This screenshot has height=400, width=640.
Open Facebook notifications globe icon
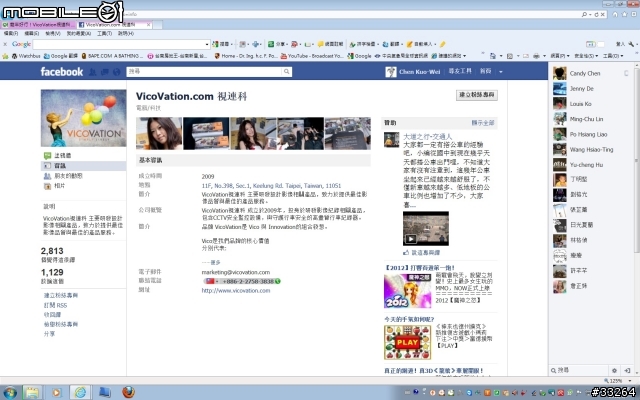pyautogui.click(x=117, y=72)
